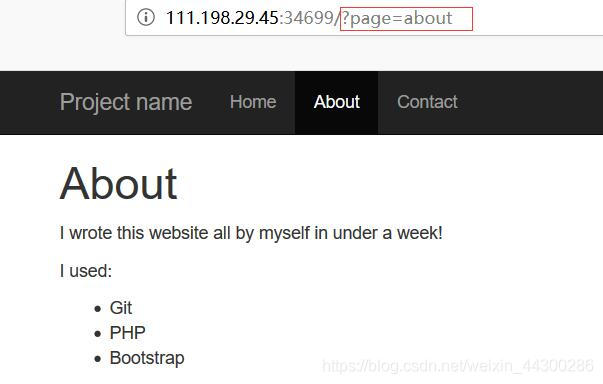Click the Bootstrap list item
The image size is (603, 384).
click(147, 358)
